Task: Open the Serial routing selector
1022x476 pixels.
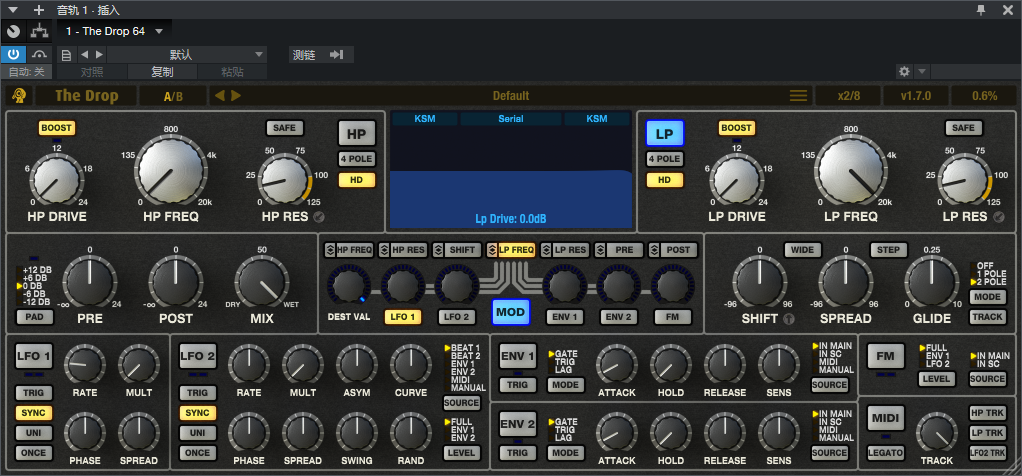Action: point(511,119)
